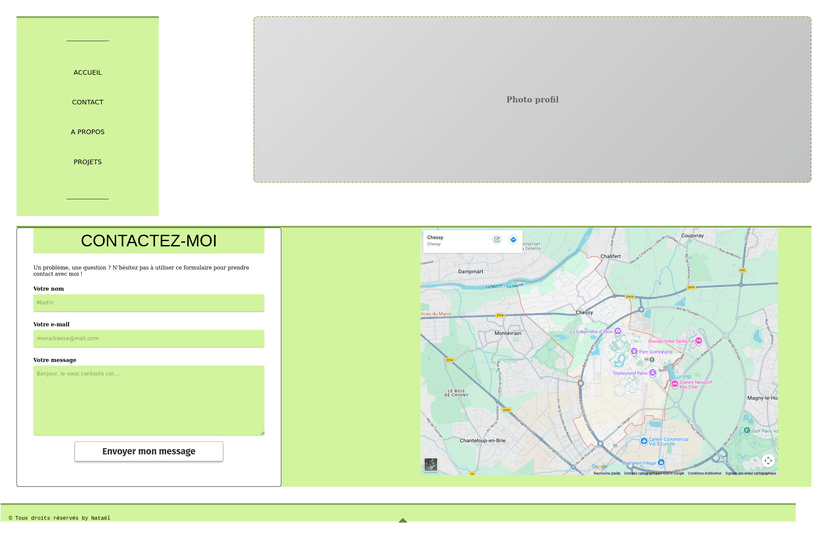
Task: Click the Chessy title in map card
Action: (435, 238)
